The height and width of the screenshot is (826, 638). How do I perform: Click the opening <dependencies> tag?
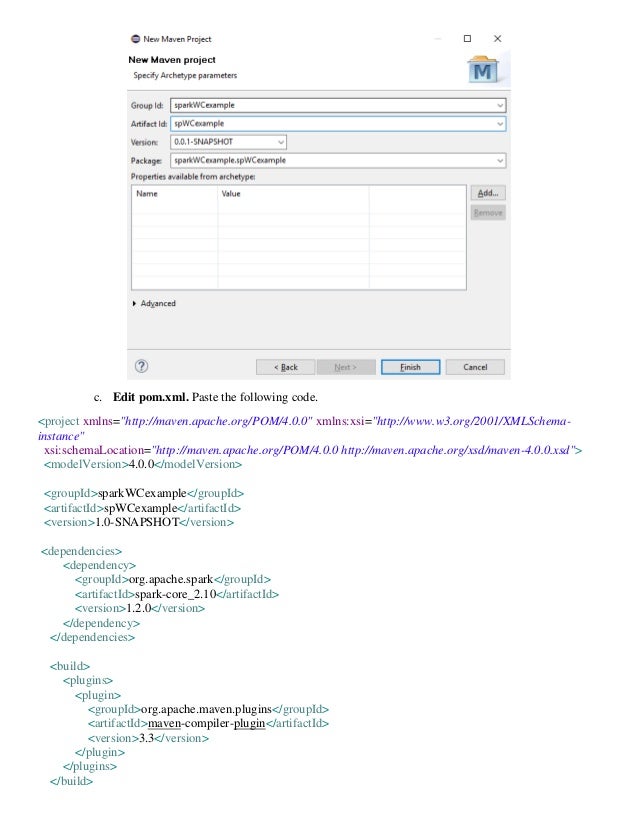82,551
